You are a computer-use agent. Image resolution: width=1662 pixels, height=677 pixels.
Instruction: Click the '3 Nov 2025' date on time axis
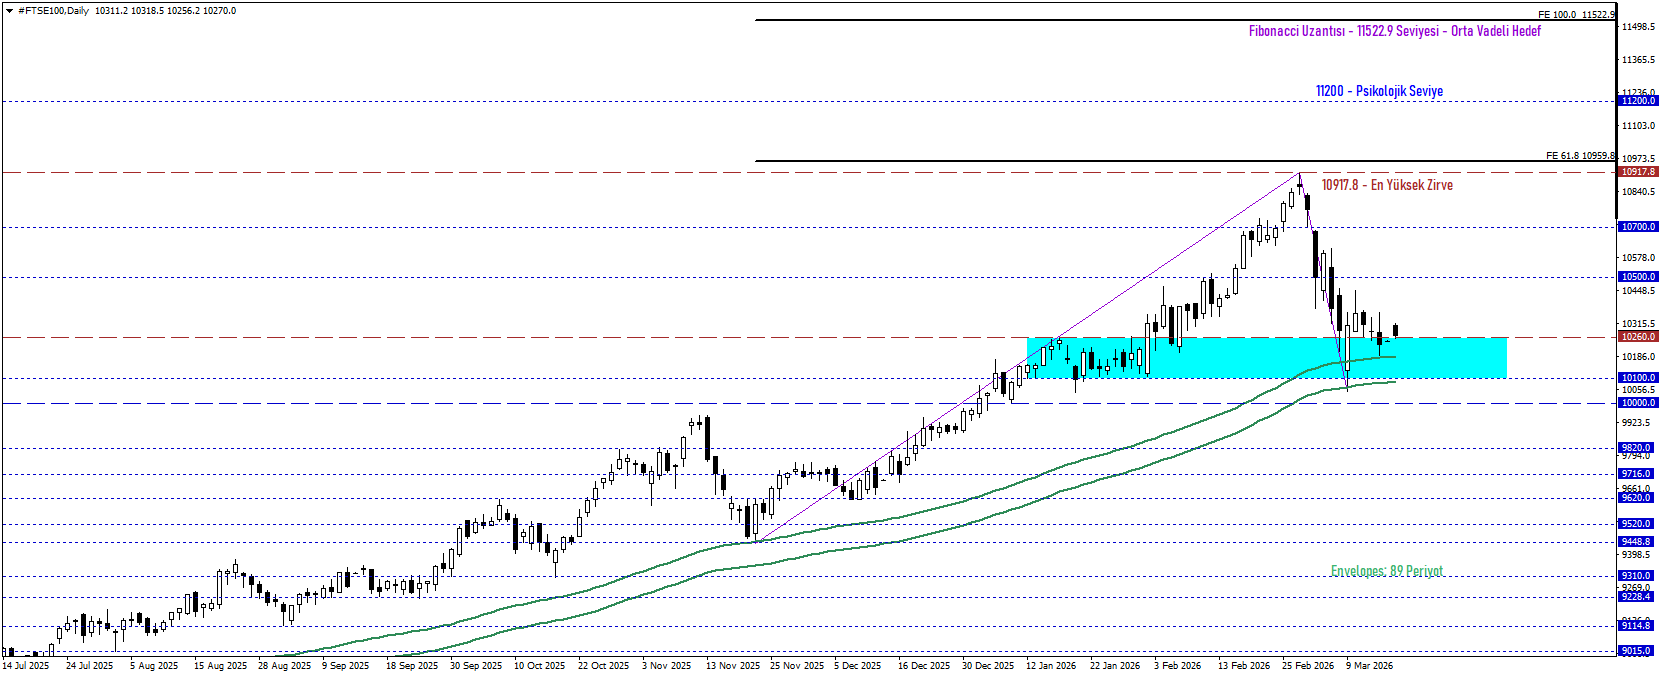666,666
